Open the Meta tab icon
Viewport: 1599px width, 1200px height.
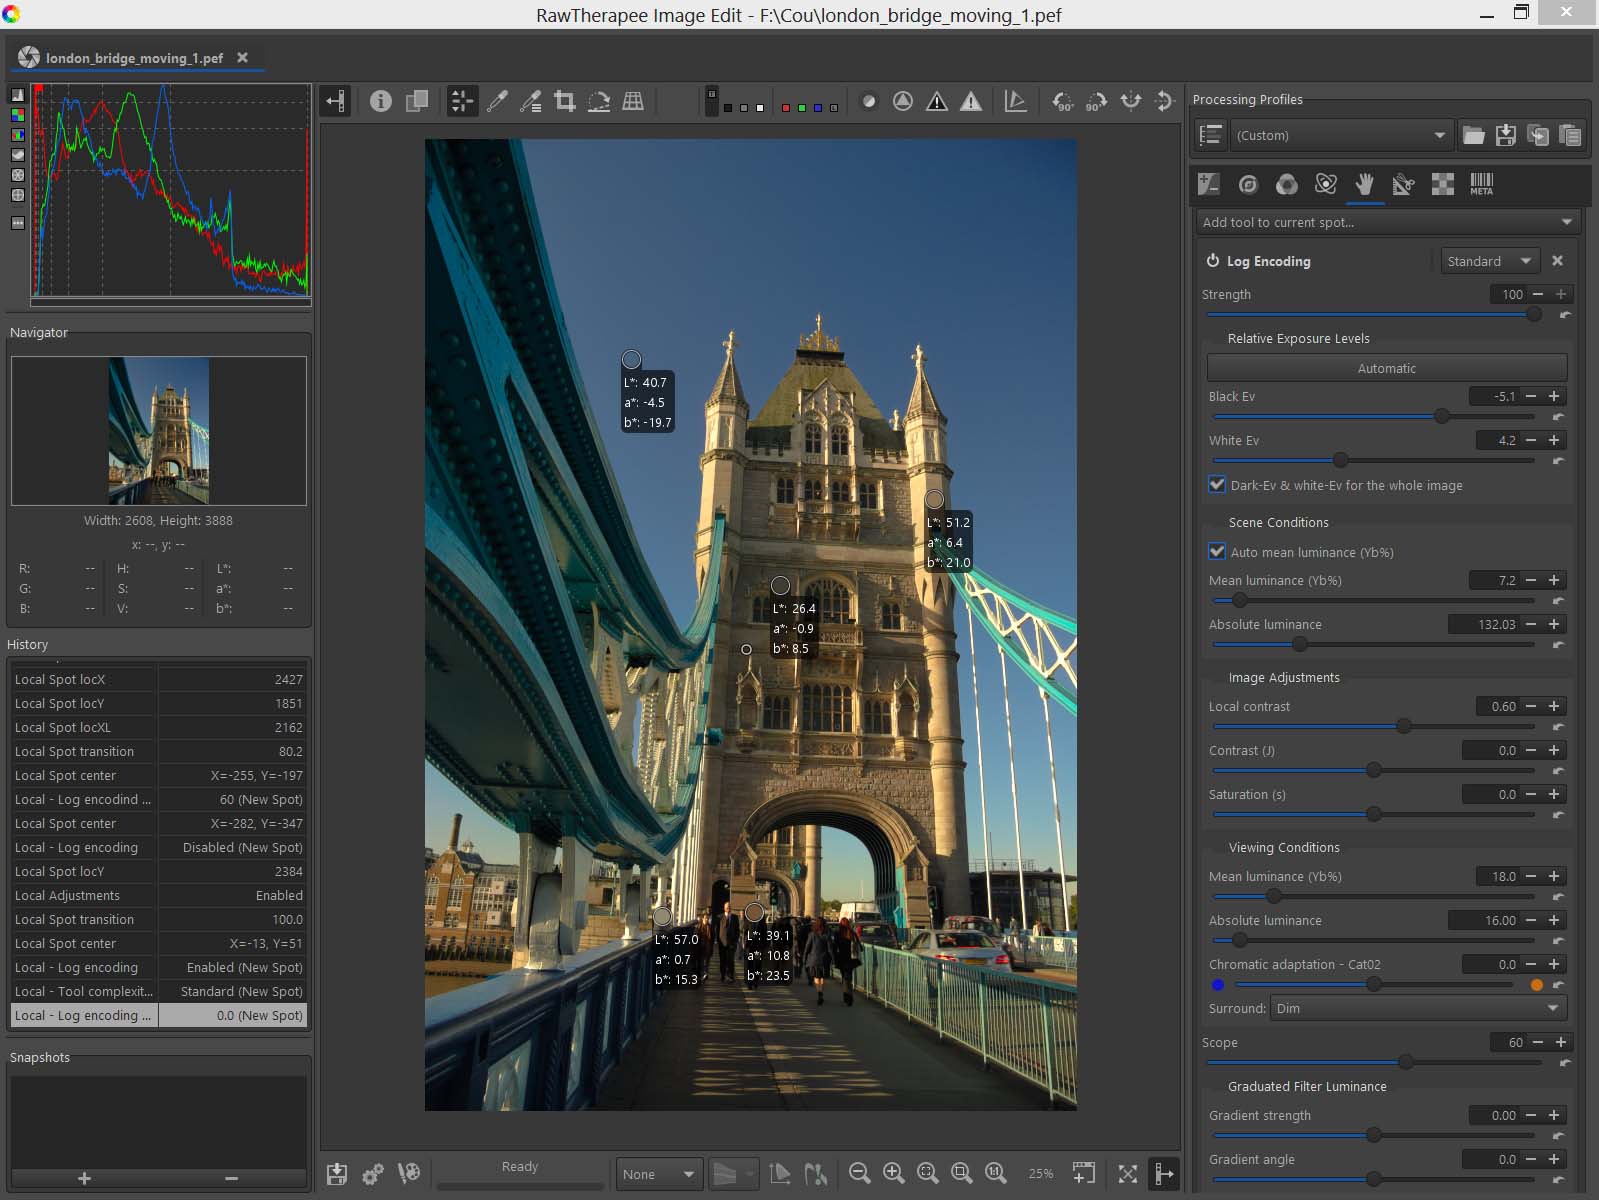click(1481, 184)
